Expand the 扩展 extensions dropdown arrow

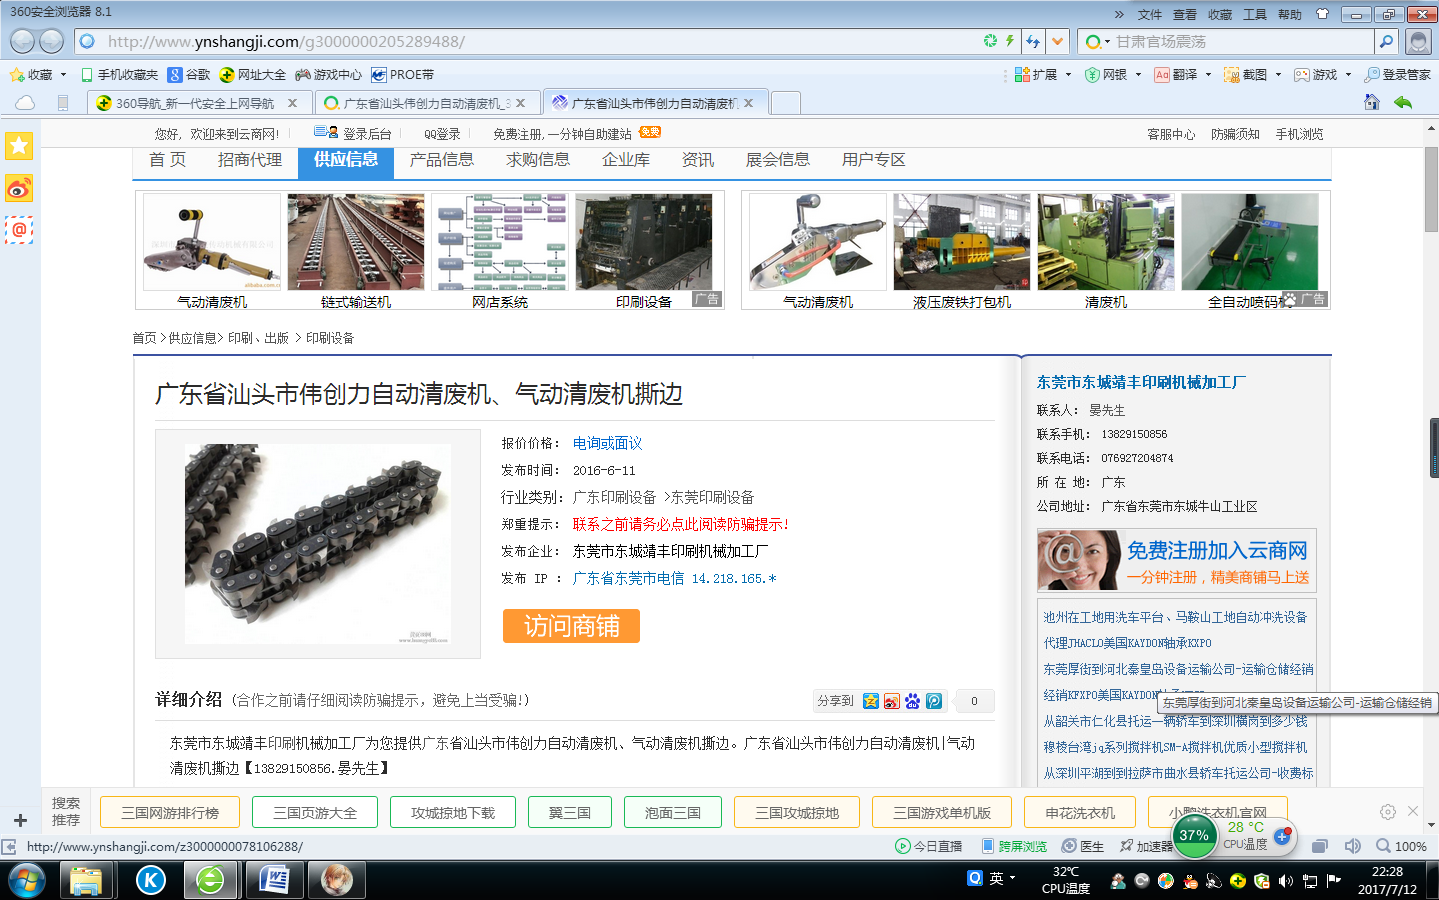point(1068,75)
